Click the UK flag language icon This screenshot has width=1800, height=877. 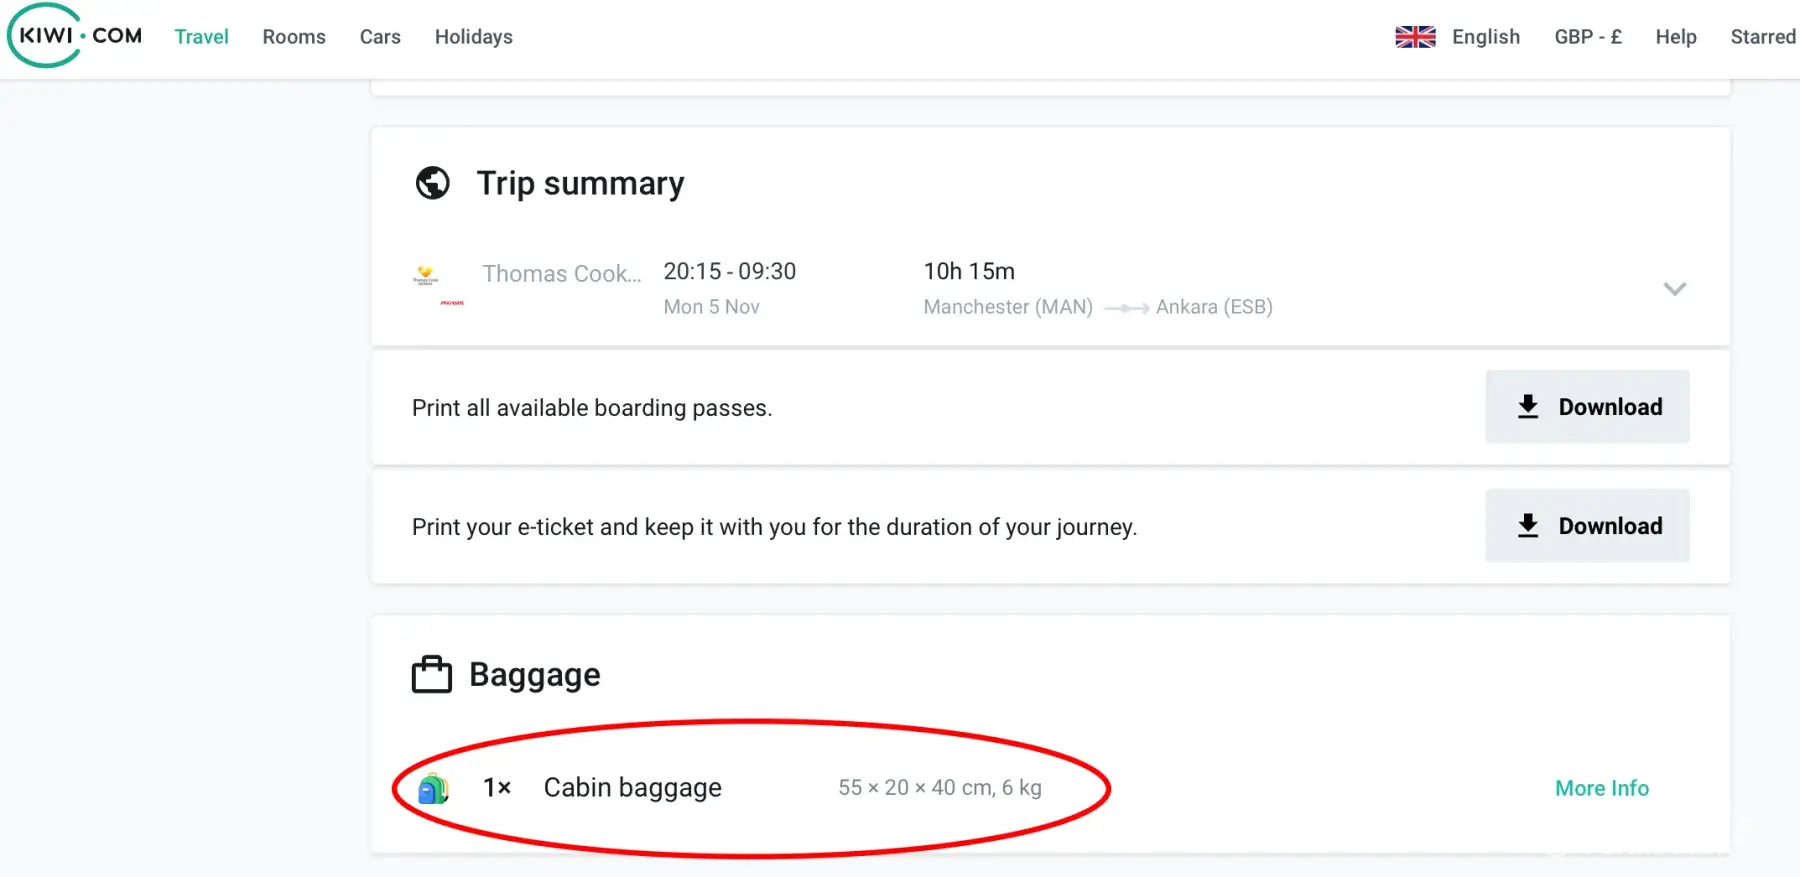[1415, 37]
